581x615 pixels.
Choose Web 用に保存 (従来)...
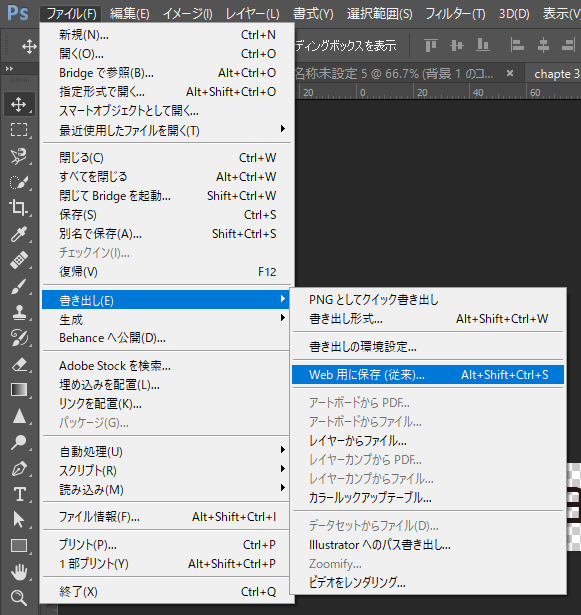428,375
